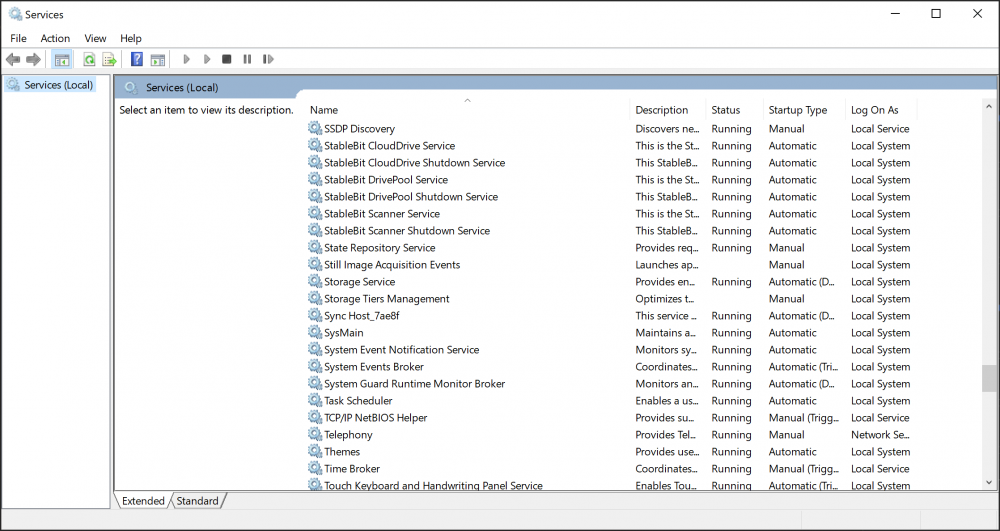This screenshot has height=531, width=1000.
Task: Click the Forward arrow toolbar icon
Action: 33,59
